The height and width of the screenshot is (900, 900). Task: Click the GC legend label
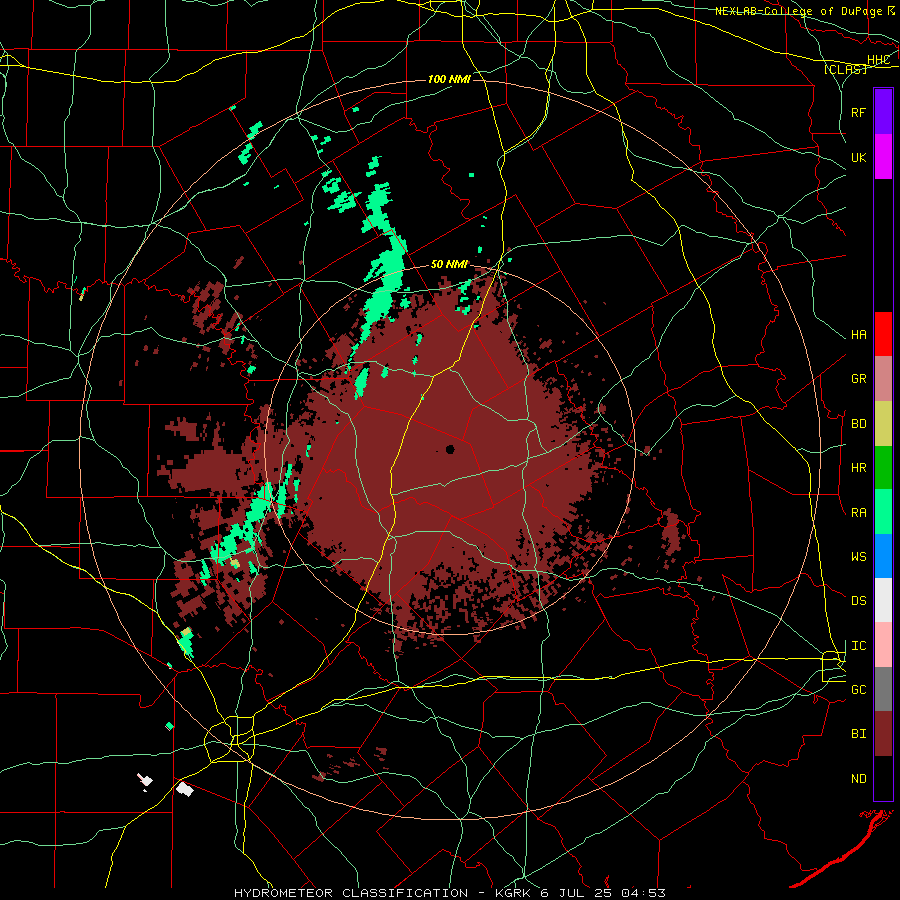pos(859,690)
